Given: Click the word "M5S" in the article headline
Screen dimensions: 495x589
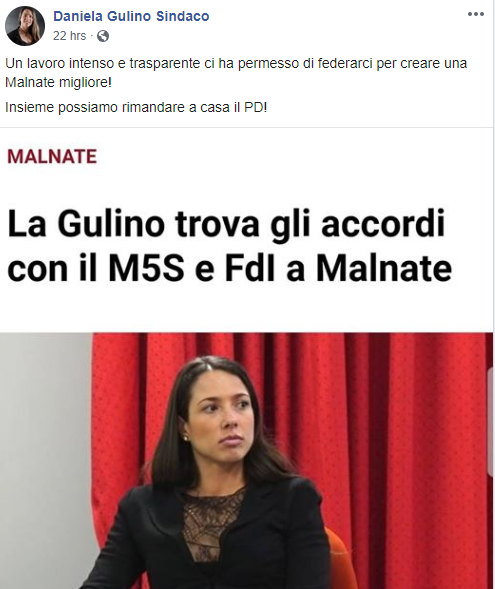Looking at the screenshot, I should pyautogui.click(x=146, y=269).
